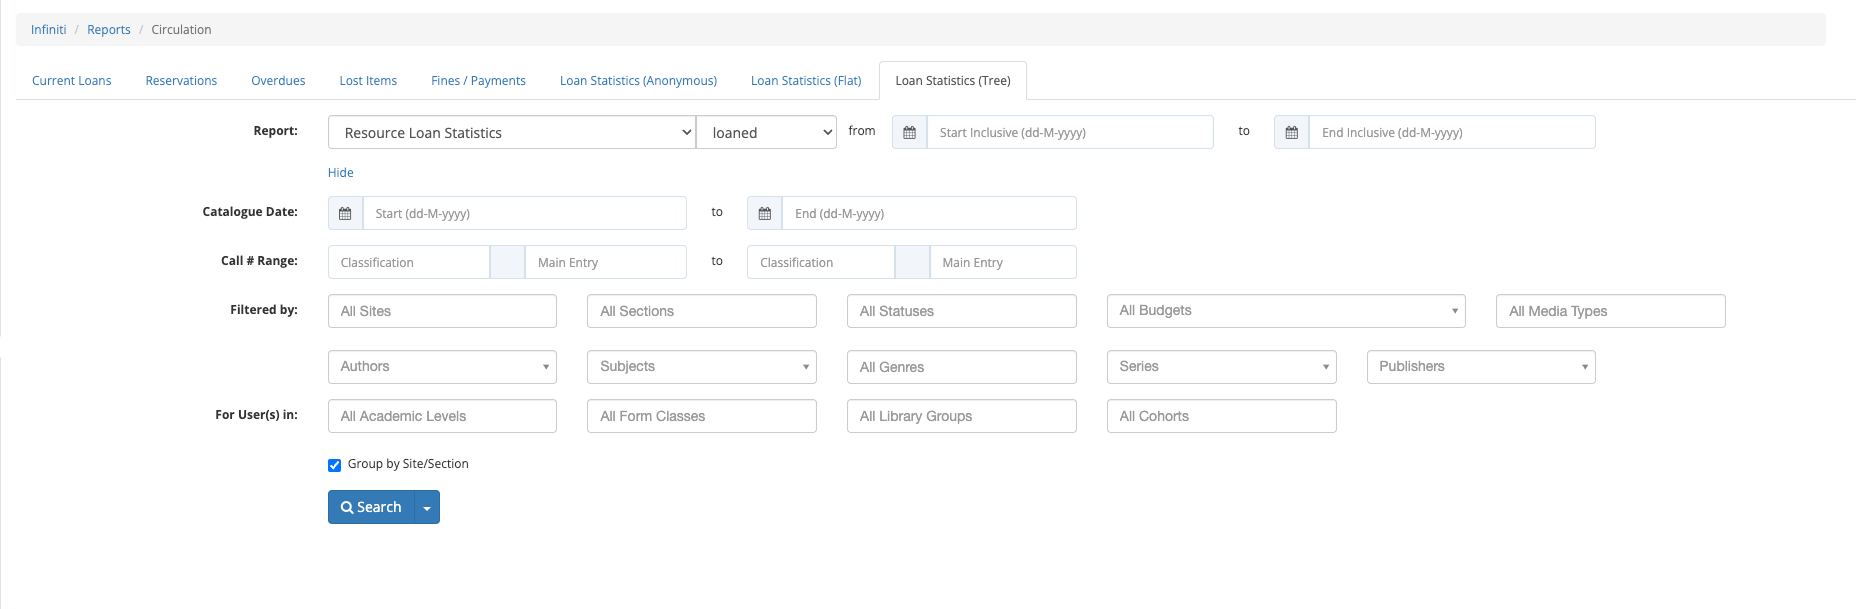Click the Hide link
This screenshot has height=609, width=1869.
pos(341,172)
